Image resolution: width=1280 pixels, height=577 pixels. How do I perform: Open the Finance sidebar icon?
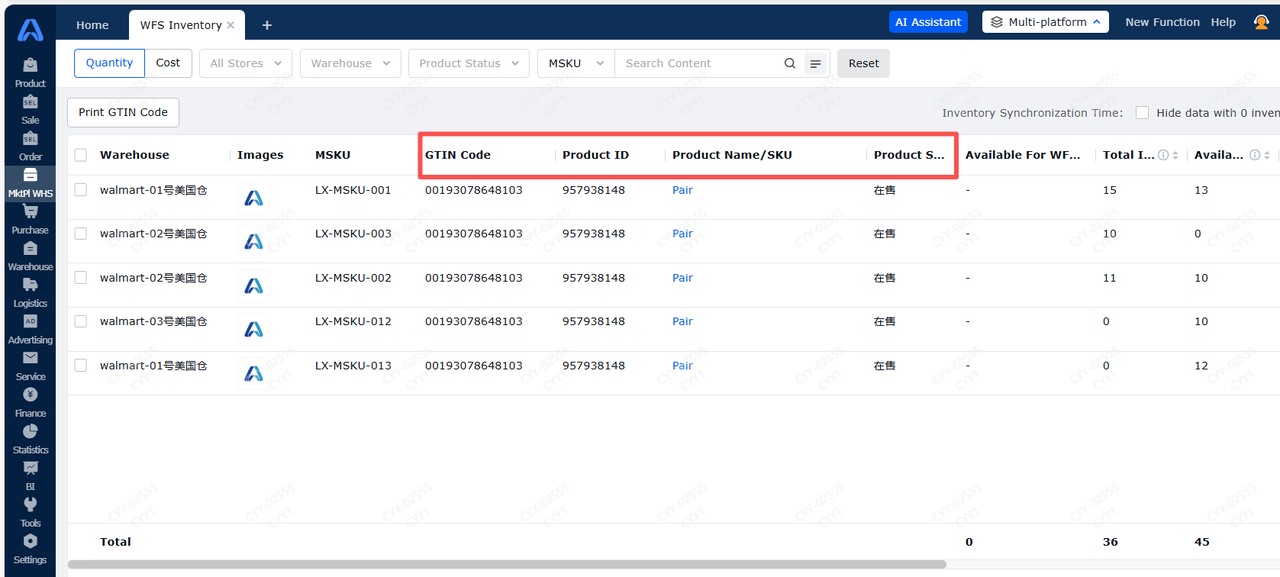point(30,396)
